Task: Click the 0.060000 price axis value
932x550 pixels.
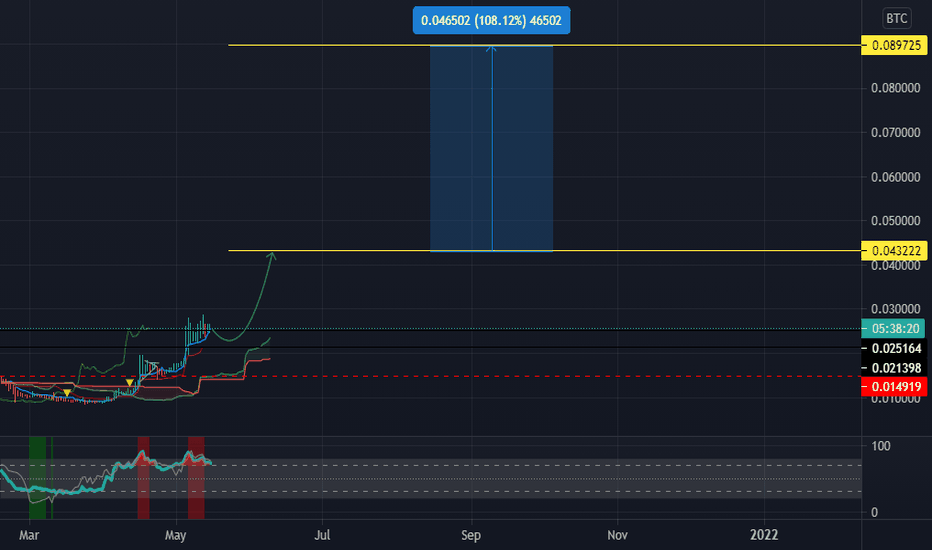Action: coord(895,177)
